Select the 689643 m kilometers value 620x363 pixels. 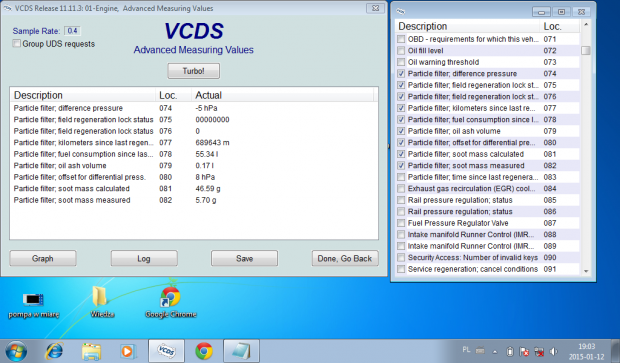point(212,142)
